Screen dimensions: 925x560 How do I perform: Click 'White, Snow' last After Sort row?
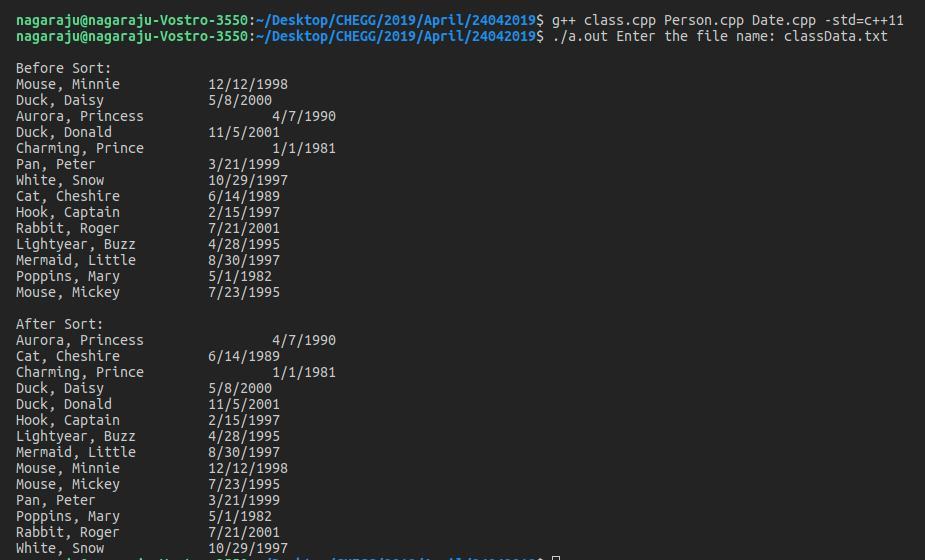click(60, 548)
